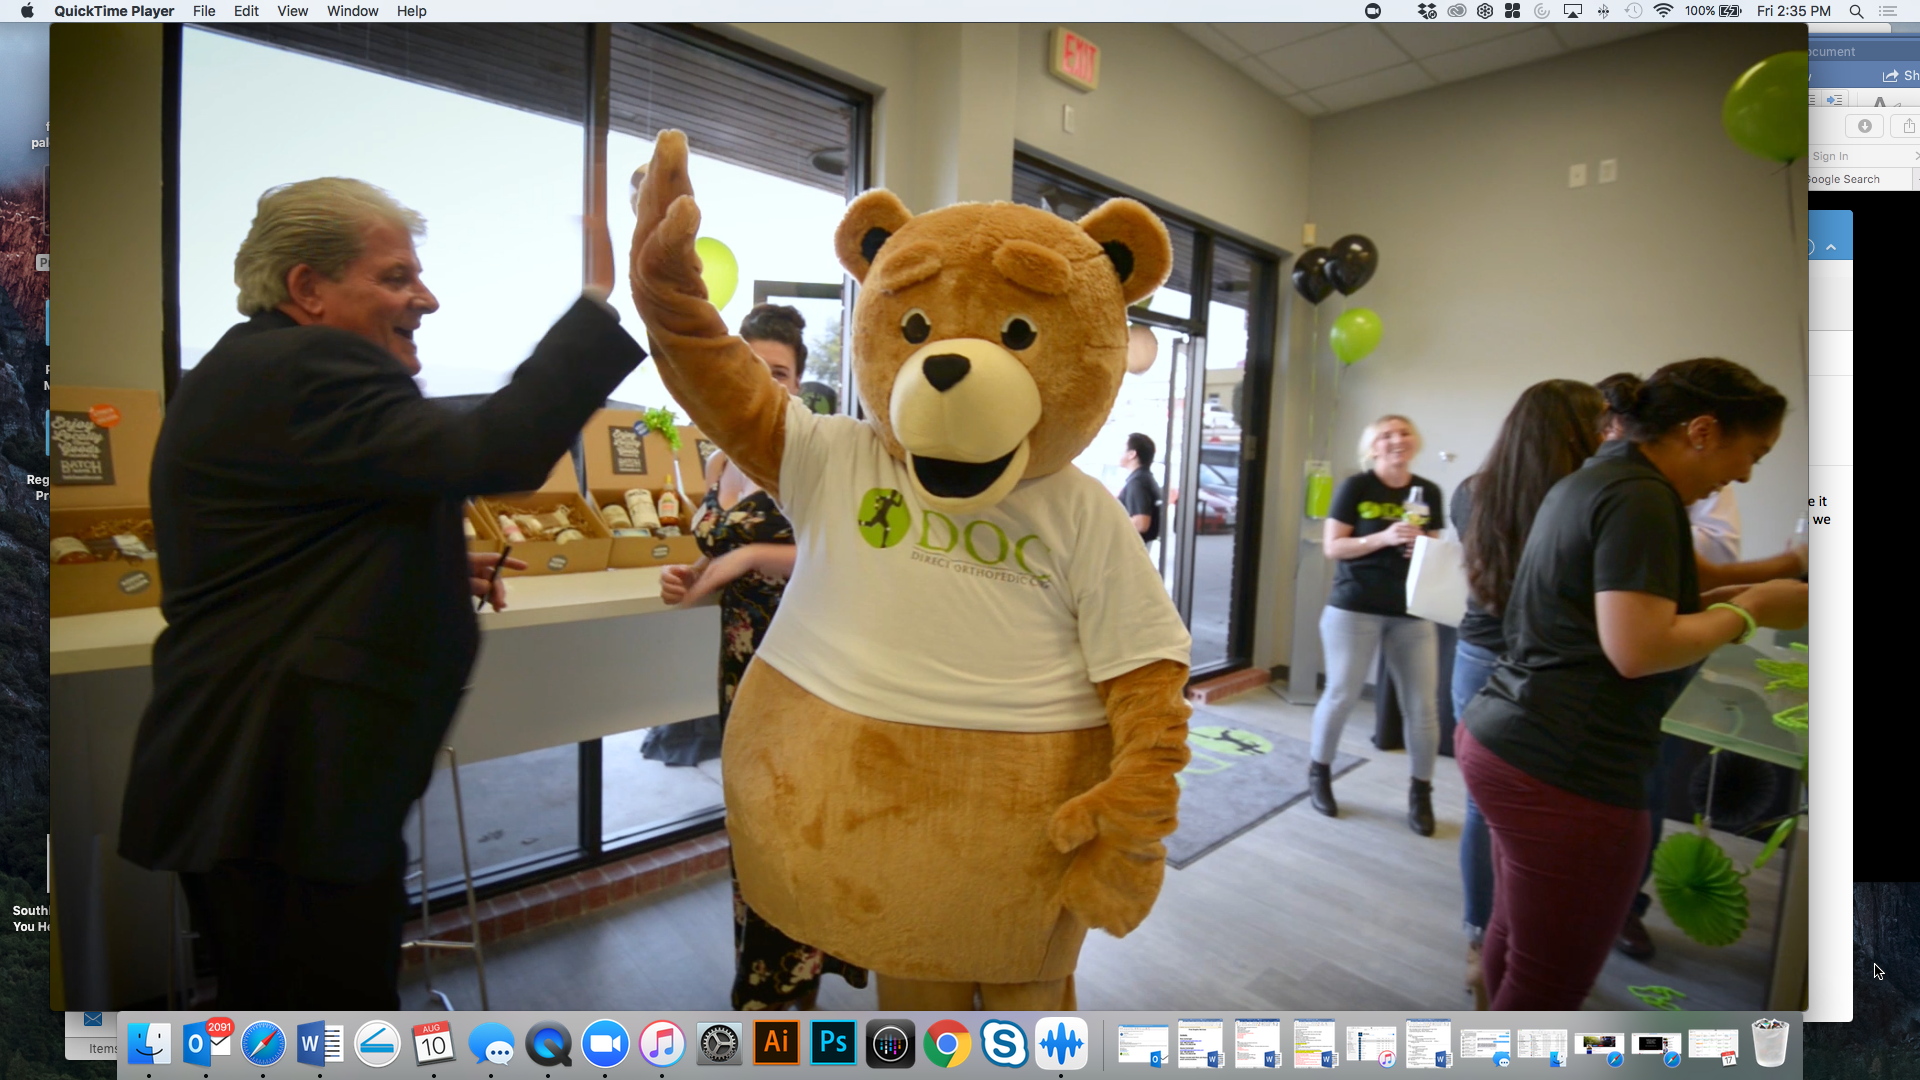Click the Dropbox sync menu bar icon

point(1427,11)
